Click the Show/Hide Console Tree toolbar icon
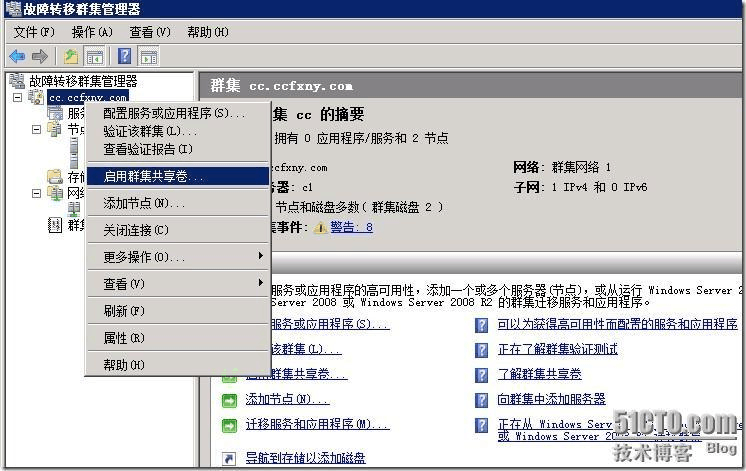 pyautogui.click(x=94, y=56)
